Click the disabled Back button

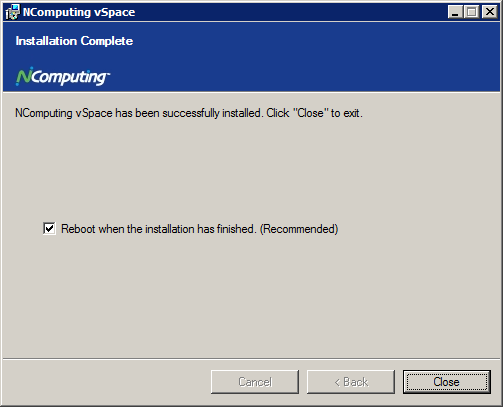point(351,382)
